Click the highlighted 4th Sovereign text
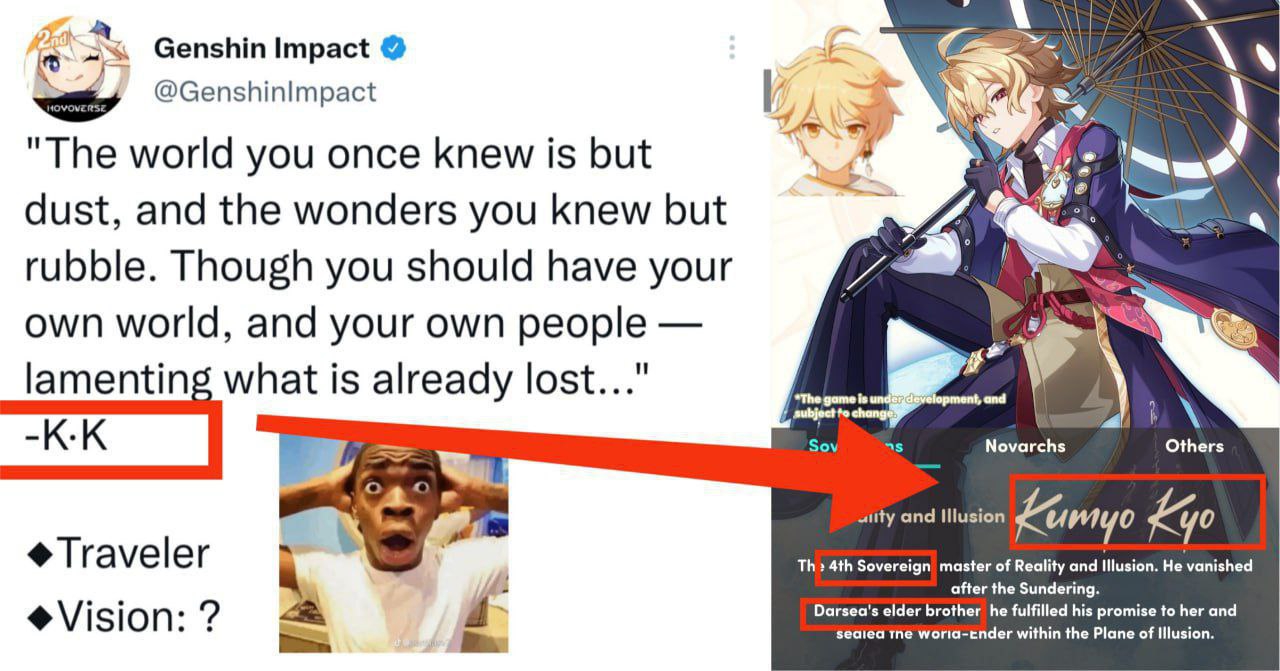 pos(876,566)
